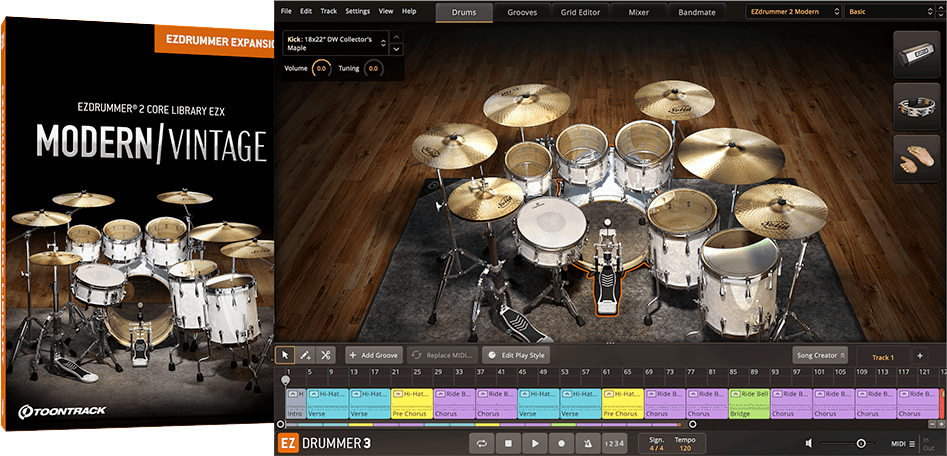Image resolution: width=947 pixels, height=456 pixels.
Task: Step to next kick with down arrow
Action: tap(396, 50)
